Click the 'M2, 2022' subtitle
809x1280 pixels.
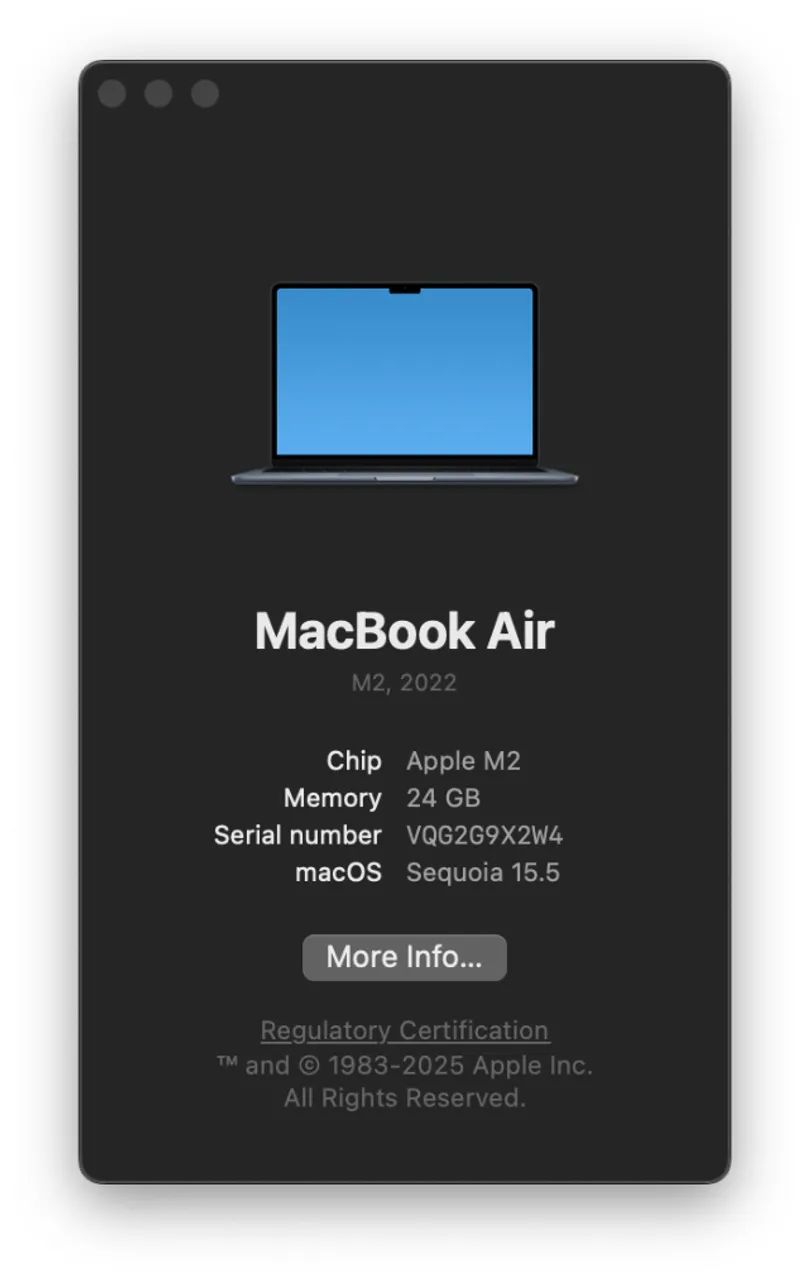(404, 683)
